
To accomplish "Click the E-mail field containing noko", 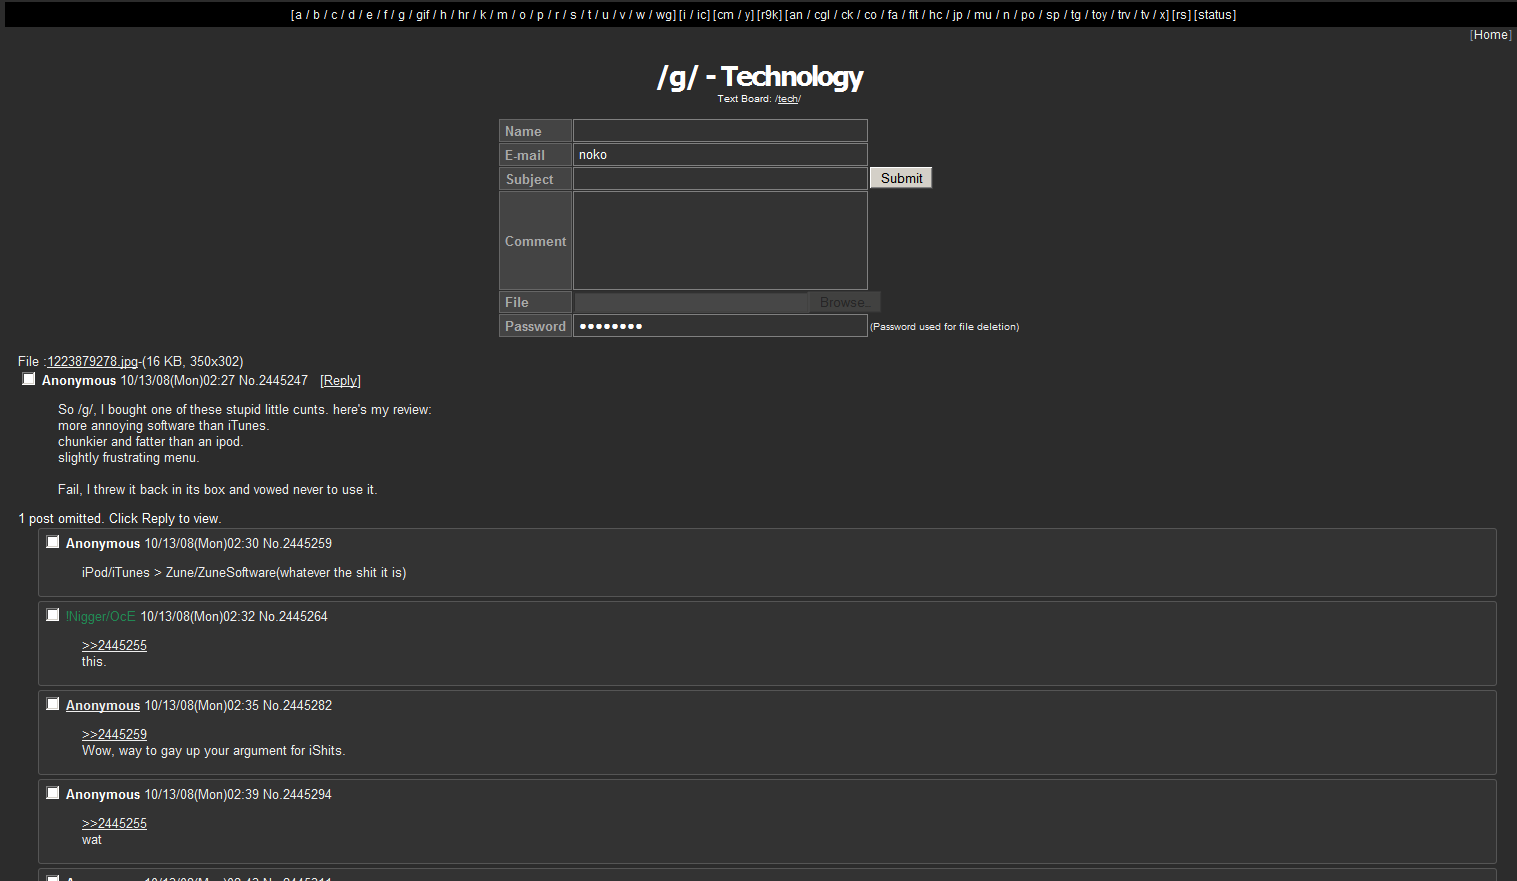I will [x=720, y=154].
